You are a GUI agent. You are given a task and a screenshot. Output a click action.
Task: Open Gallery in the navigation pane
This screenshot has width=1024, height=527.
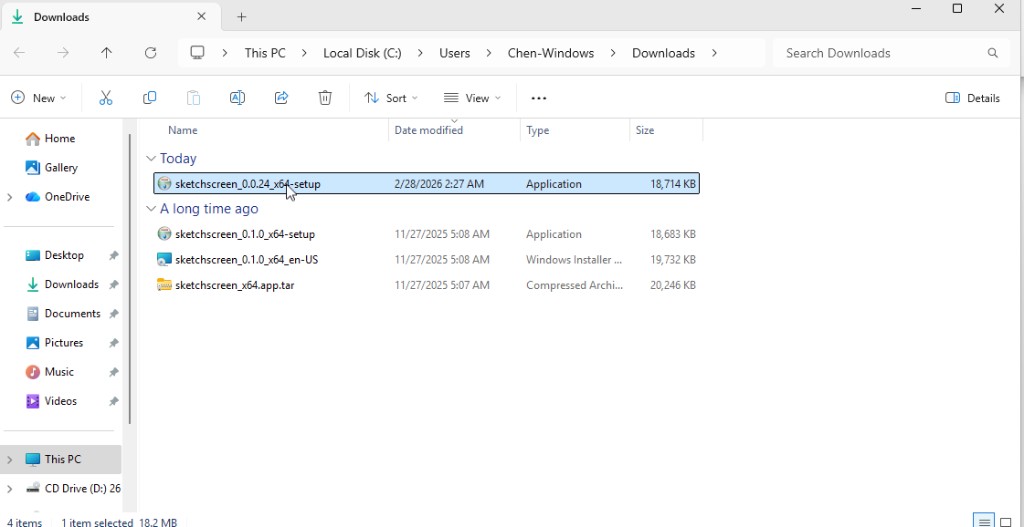pos(51,168)
